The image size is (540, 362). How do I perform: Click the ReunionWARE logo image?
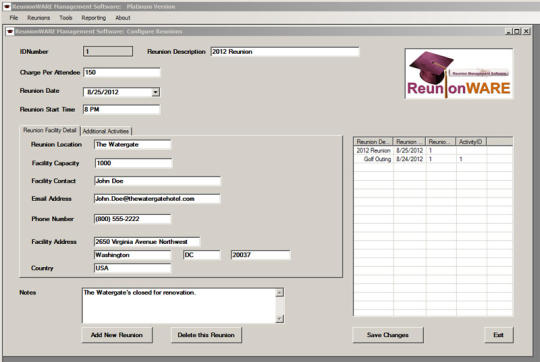click(x=459, y=74)
